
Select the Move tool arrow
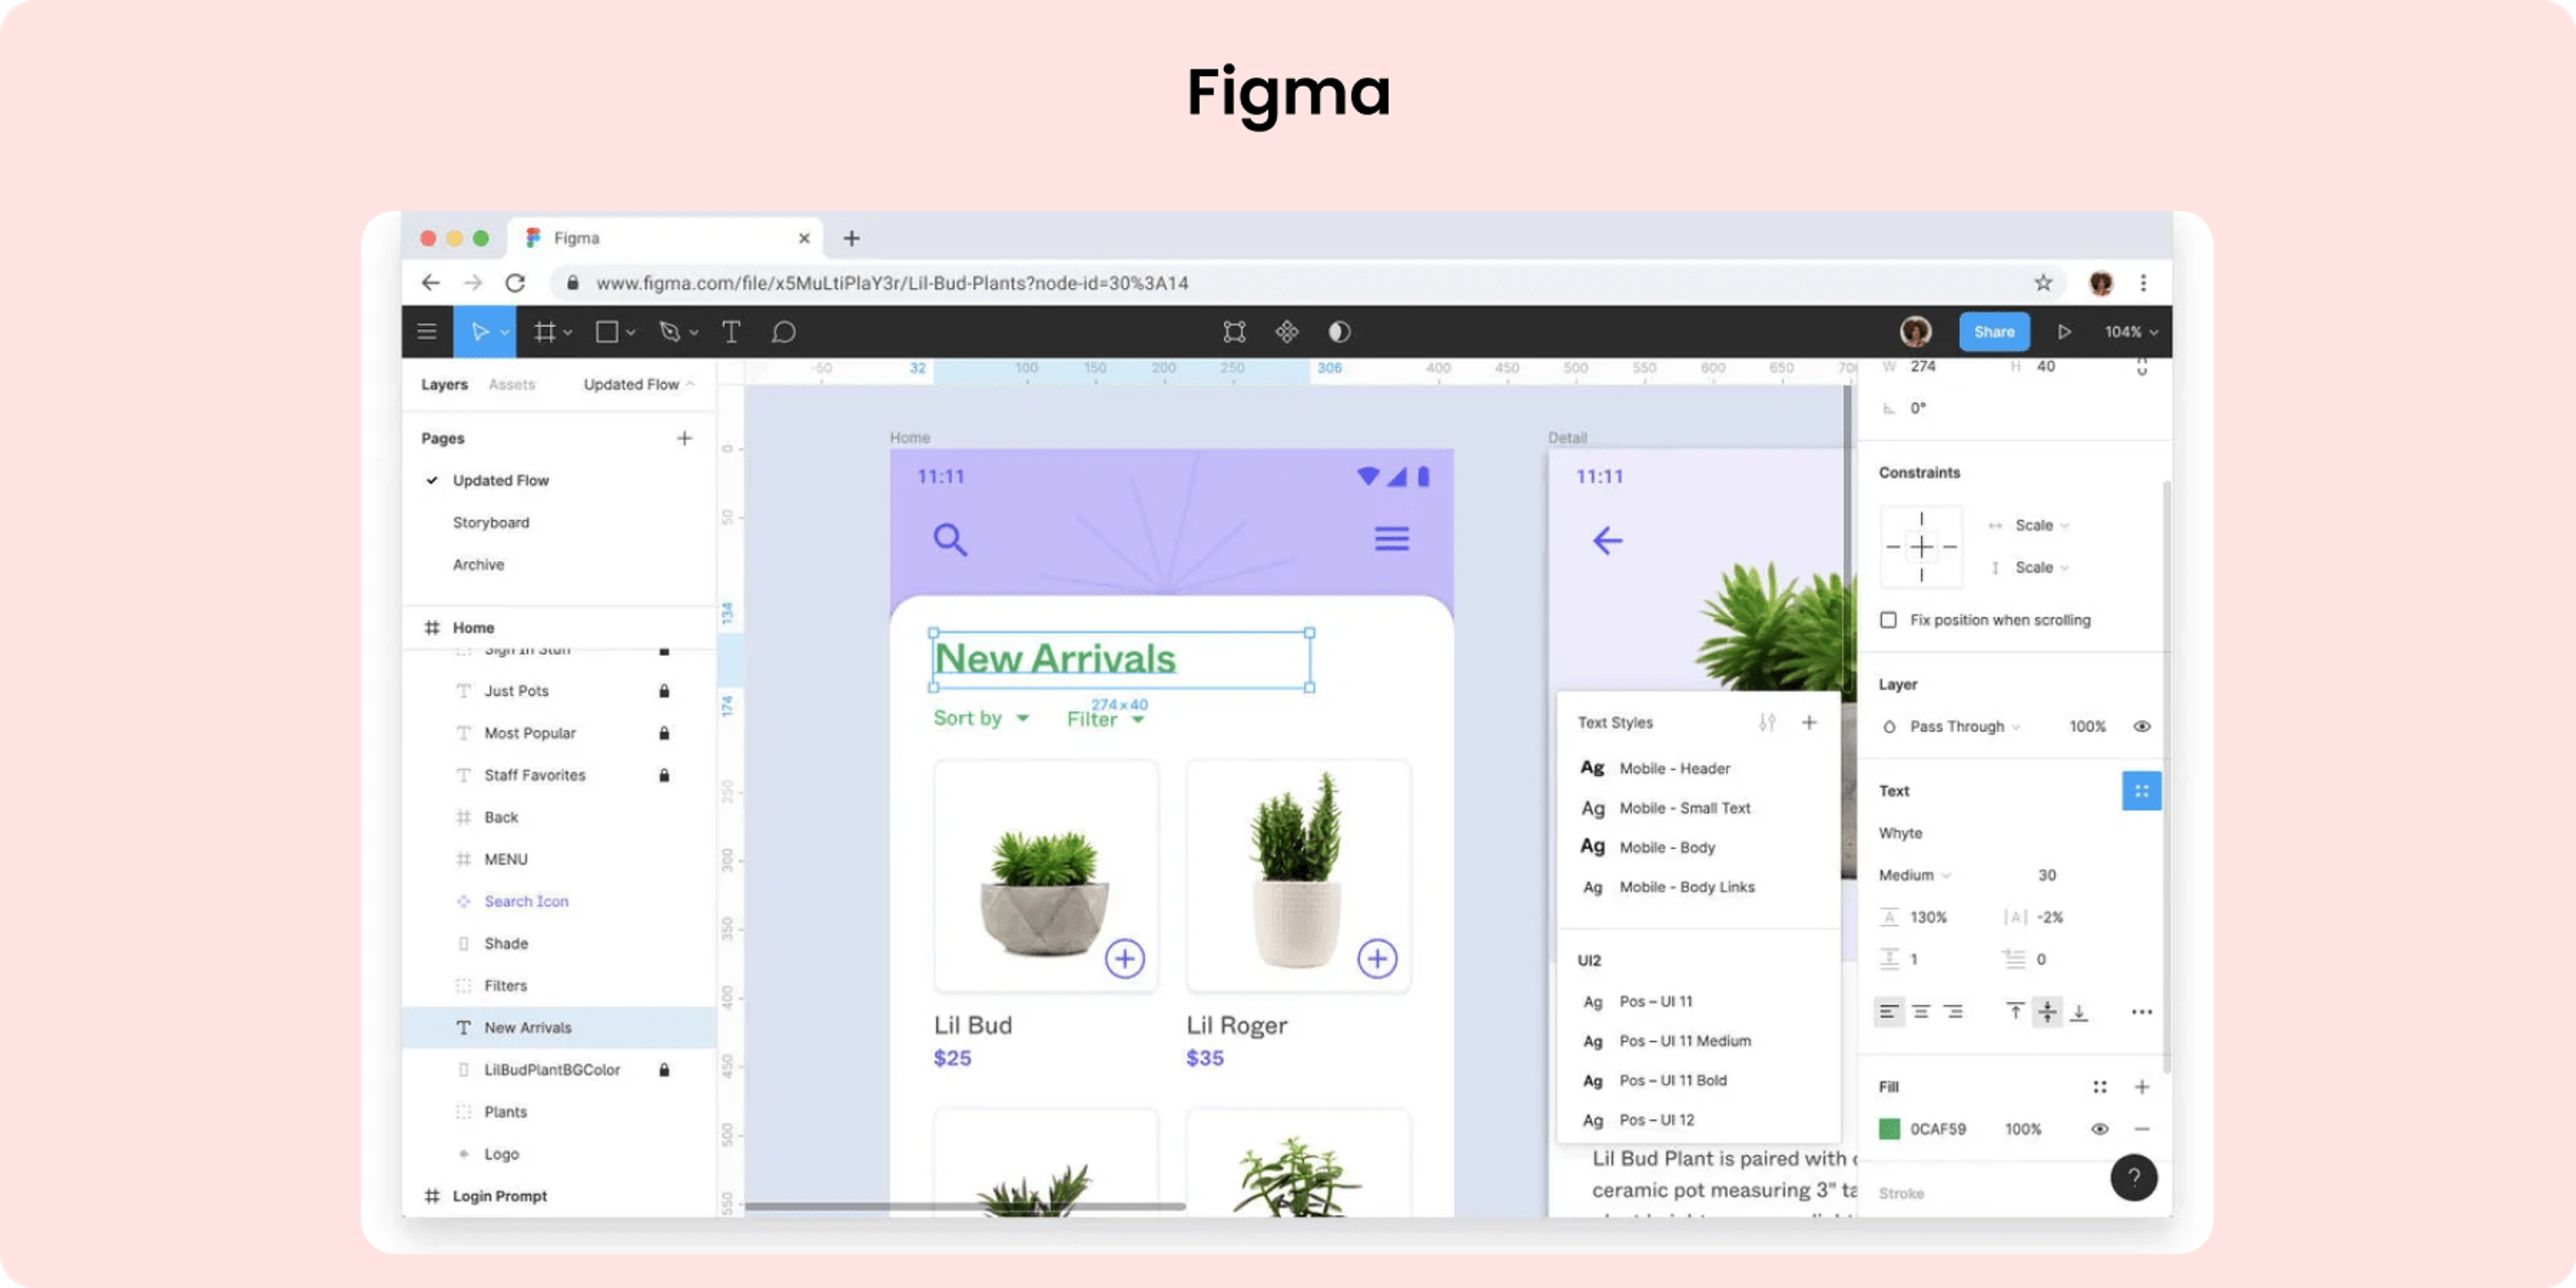(479, 332)
